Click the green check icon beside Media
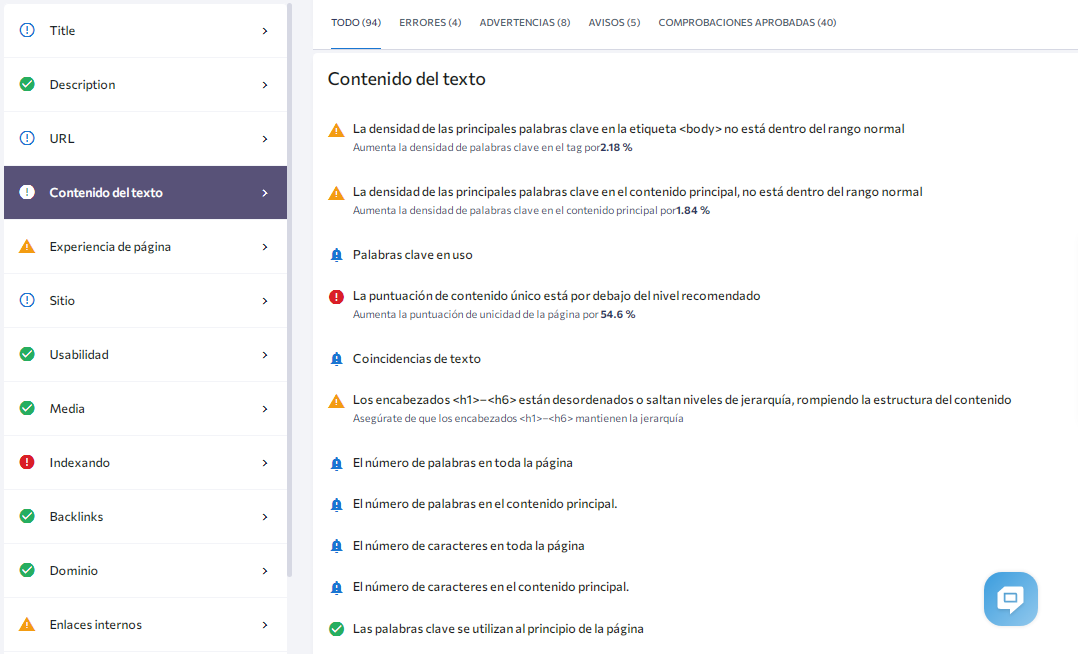 [x=27, y=408]
